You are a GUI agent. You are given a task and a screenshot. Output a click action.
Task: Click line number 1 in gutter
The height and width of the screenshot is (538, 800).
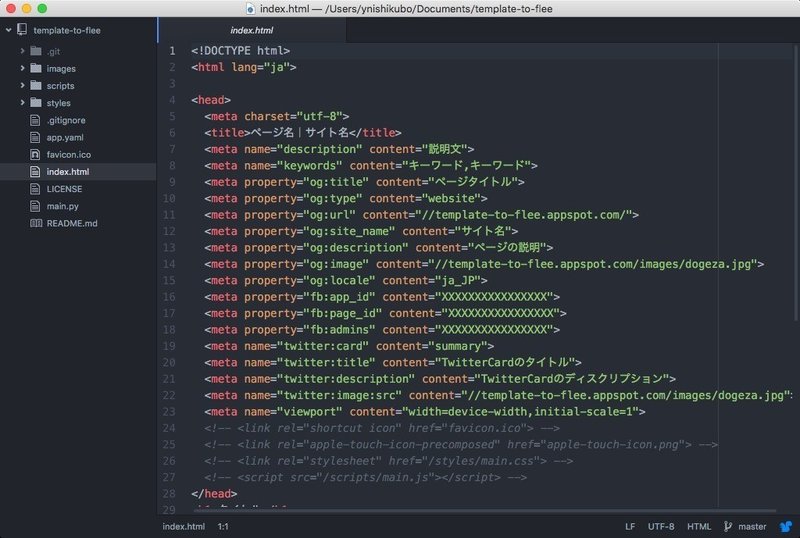(172, 51)
